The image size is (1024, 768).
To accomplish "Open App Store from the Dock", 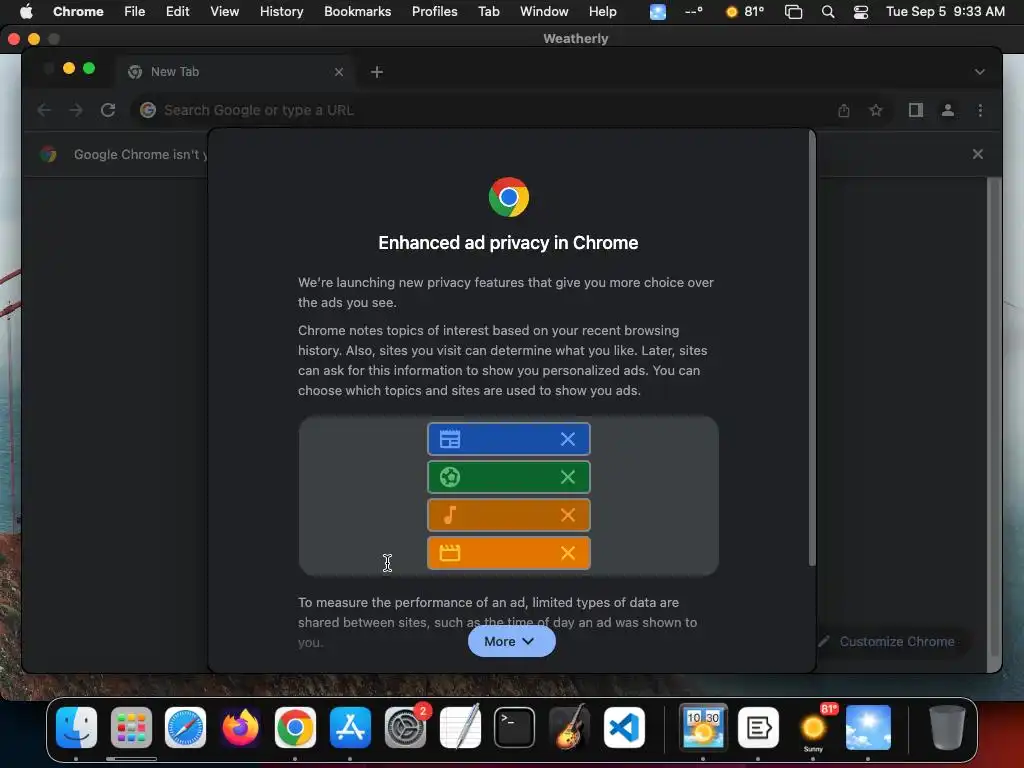I will tap(350, 728).
